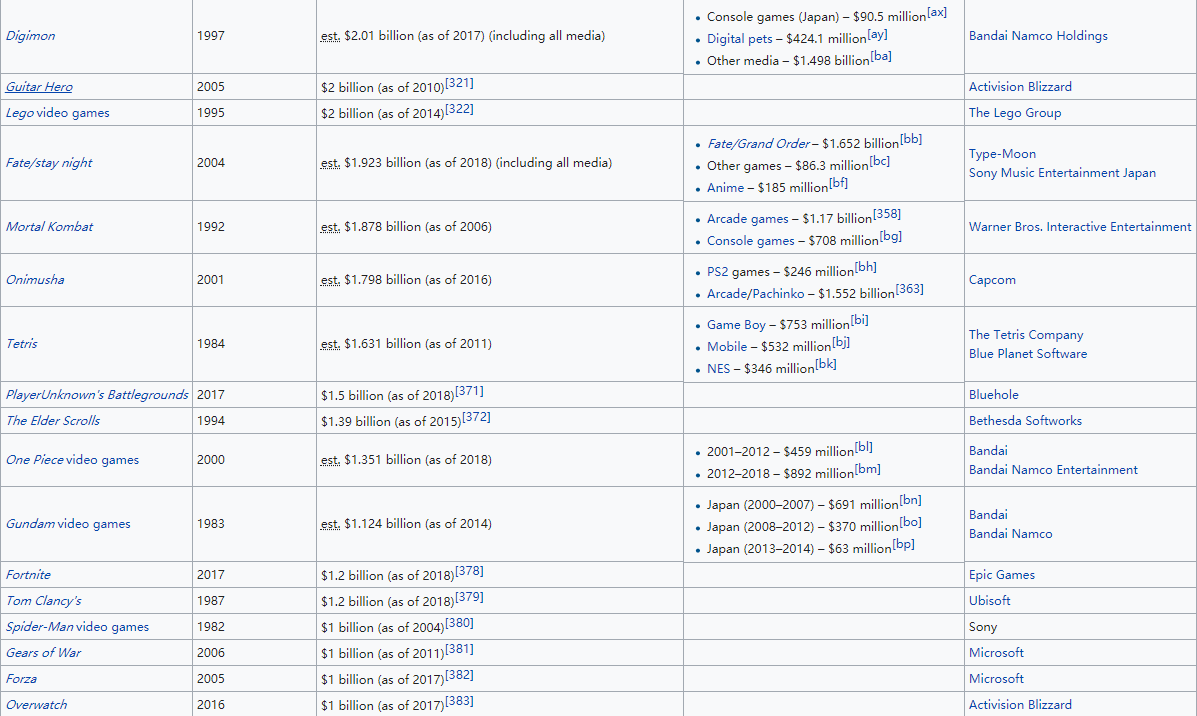Click the Blue Planet Software link
The width and height of the screenshot is (1197, 716).
[x=1027, y=354]
